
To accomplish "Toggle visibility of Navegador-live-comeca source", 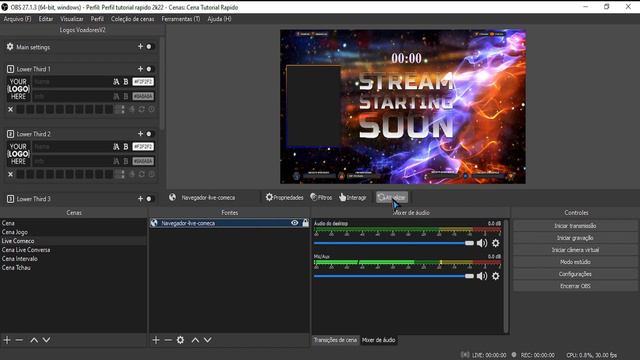I will pyautogui.click(x=295, y=223).
